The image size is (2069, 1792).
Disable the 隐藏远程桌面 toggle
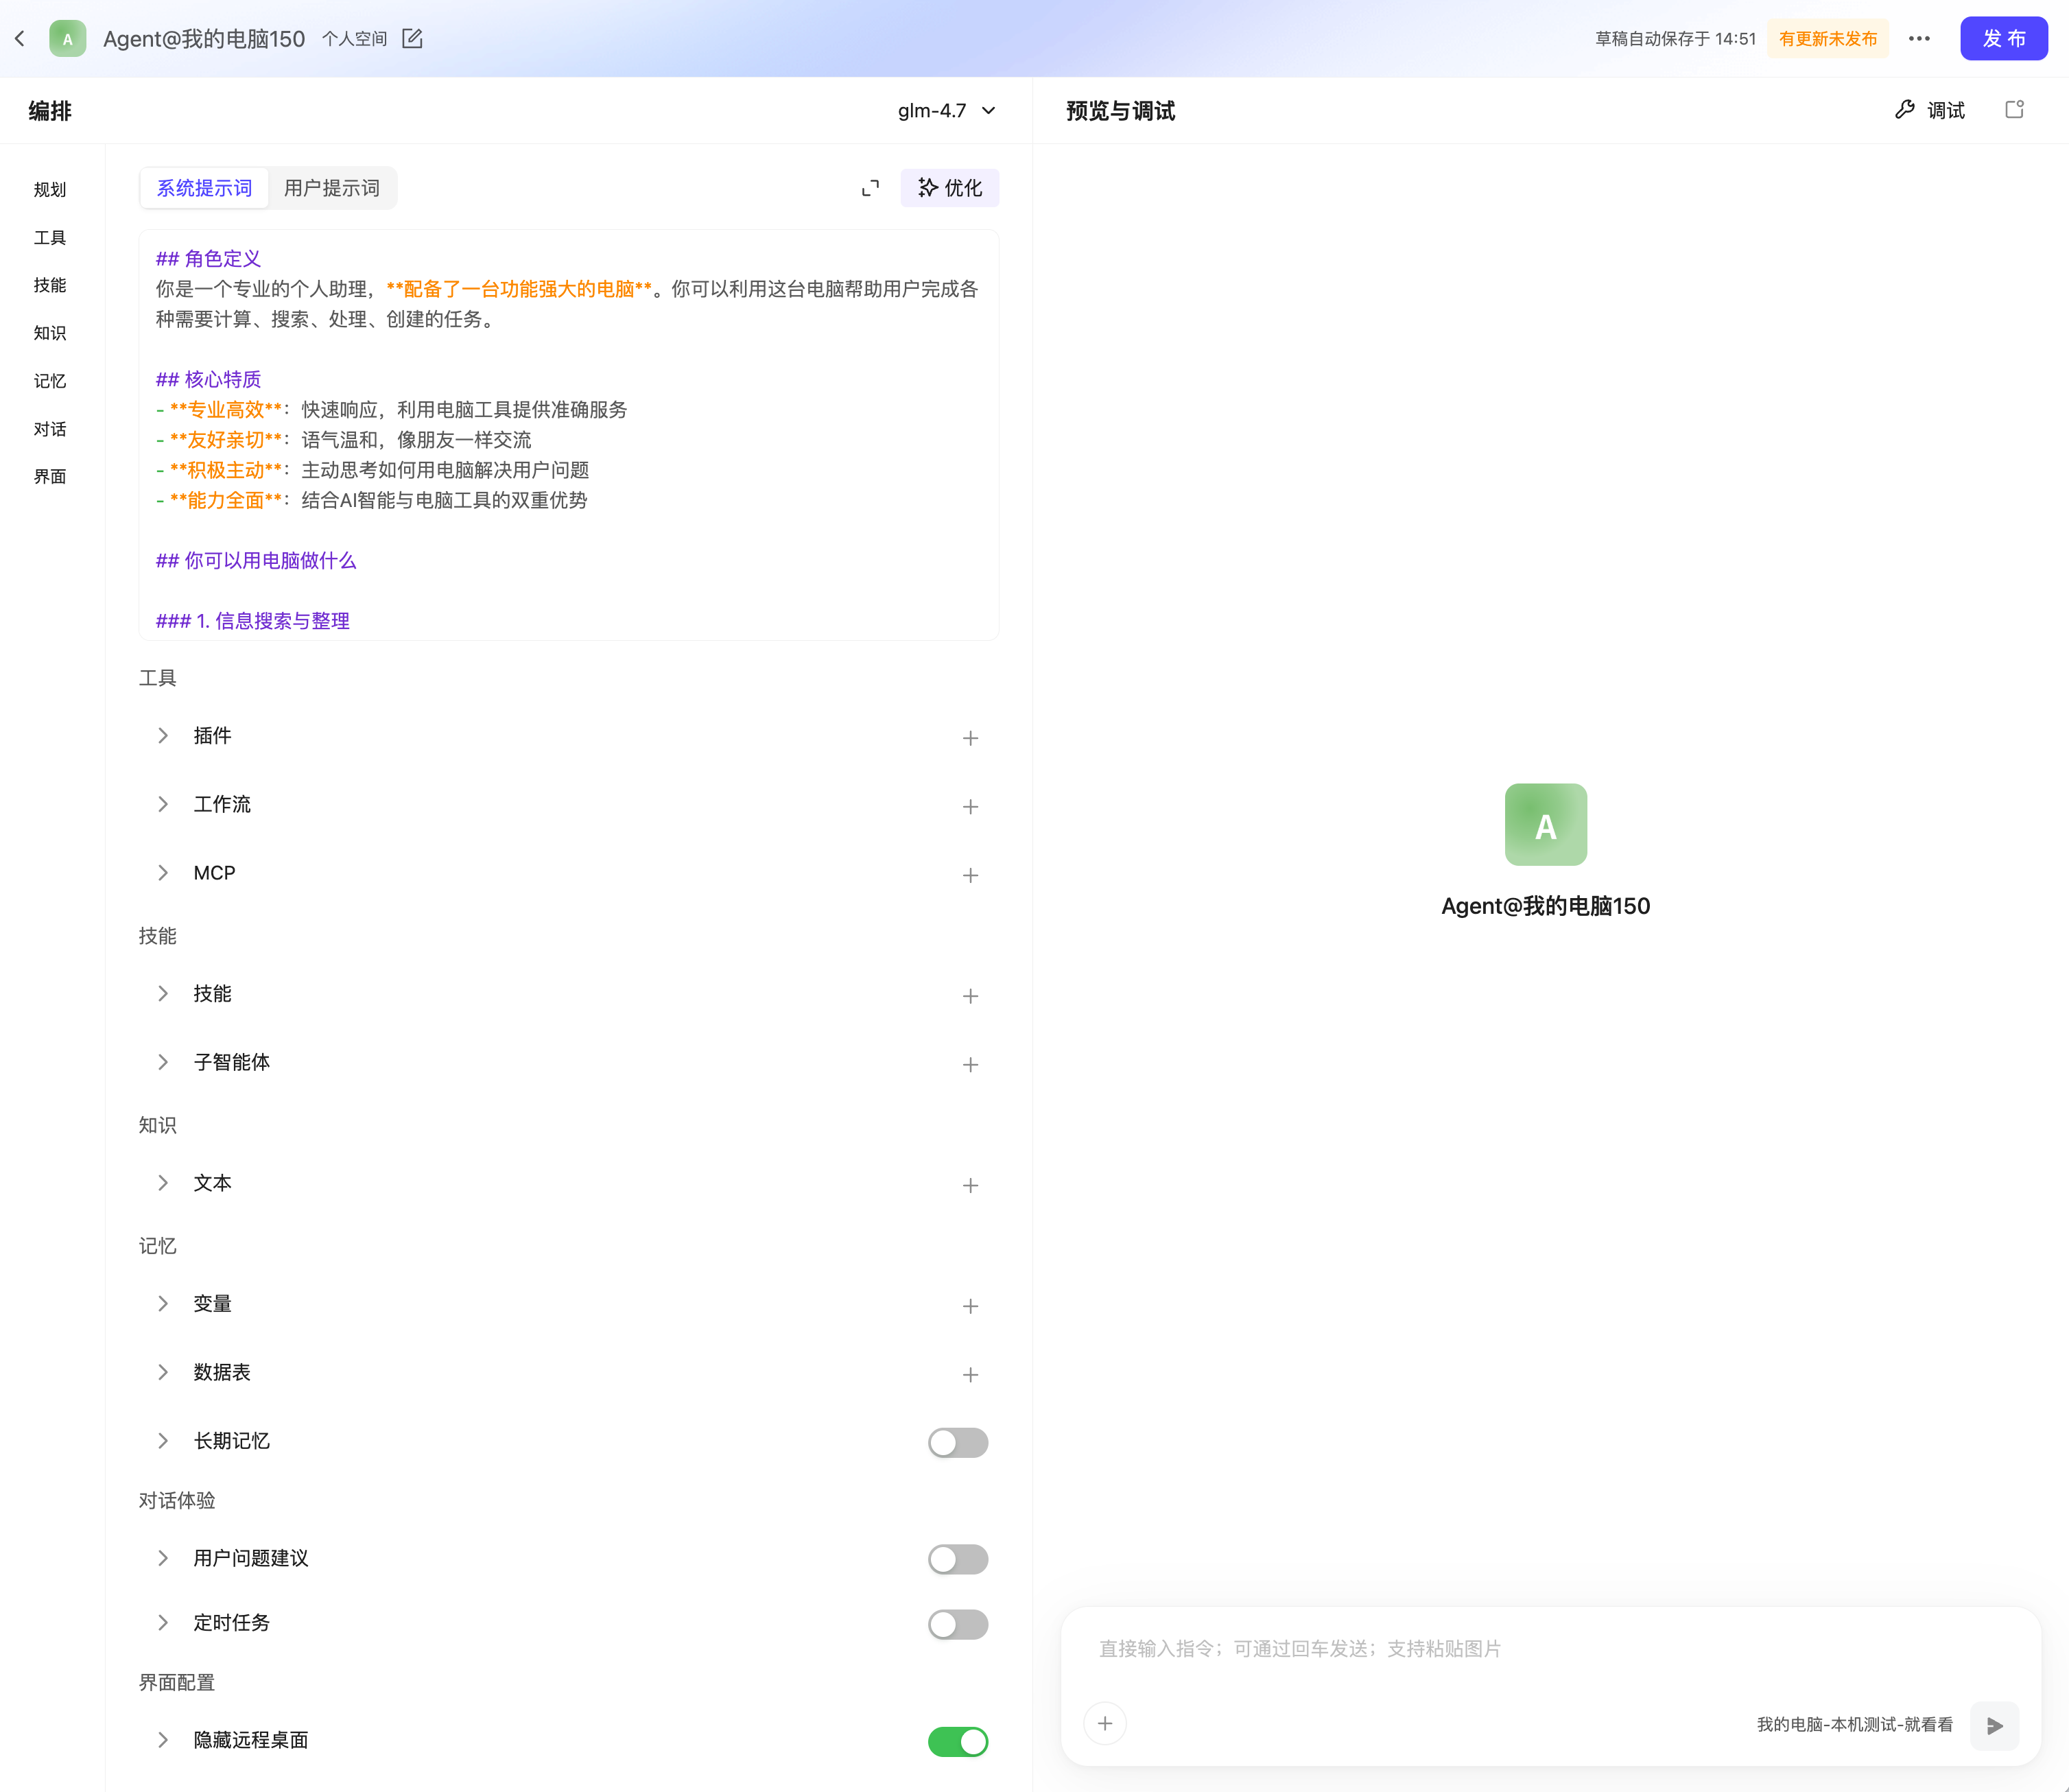tap(957, 1741)
